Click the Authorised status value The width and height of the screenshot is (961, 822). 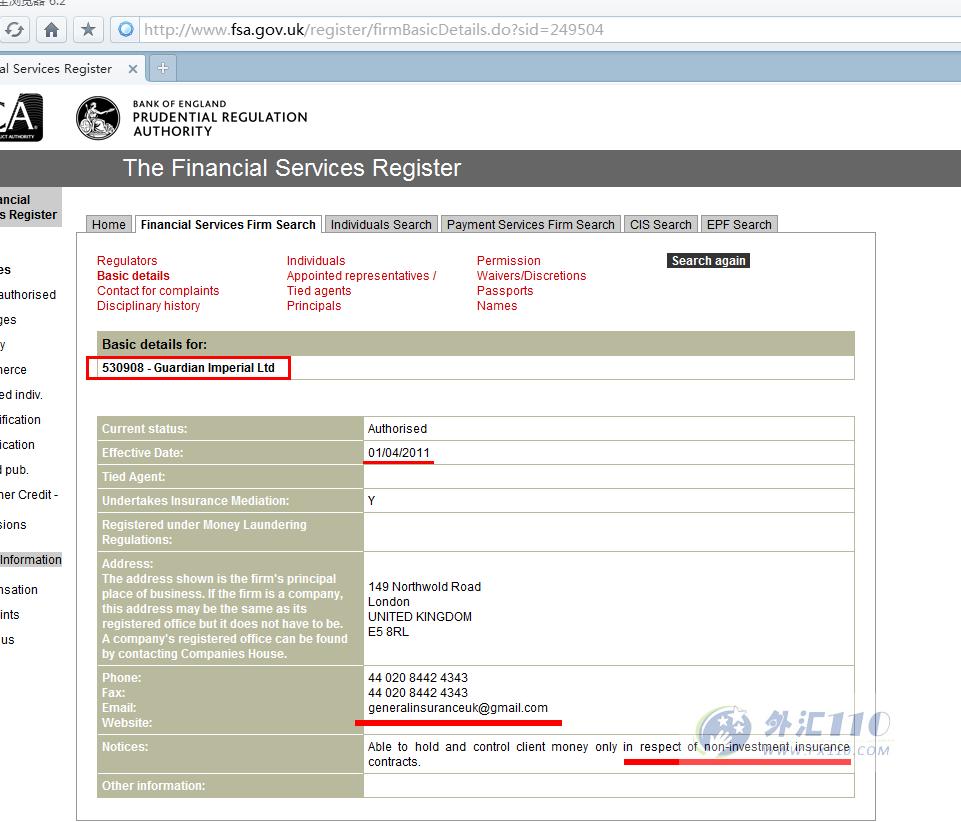[397, 428]
